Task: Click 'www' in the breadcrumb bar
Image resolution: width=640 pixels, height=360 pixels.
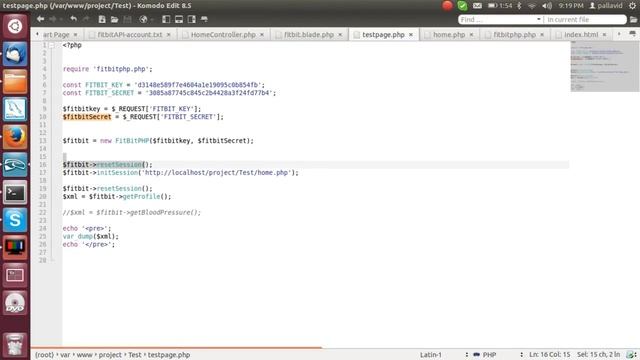Action: point(84,355)
